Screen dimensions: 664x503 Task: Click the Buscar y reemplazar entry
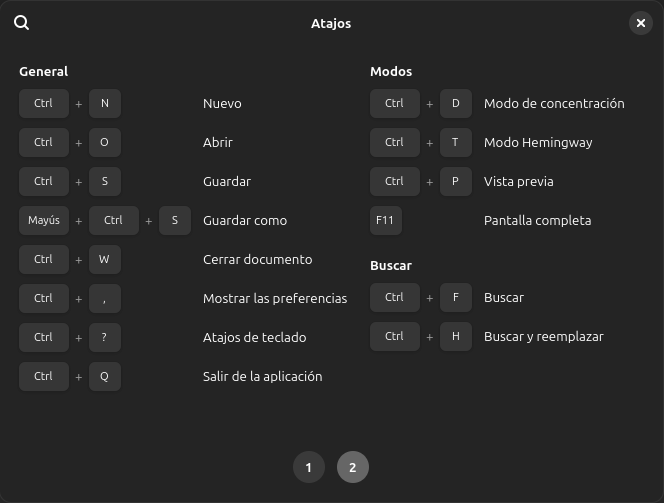coord(544,336)
